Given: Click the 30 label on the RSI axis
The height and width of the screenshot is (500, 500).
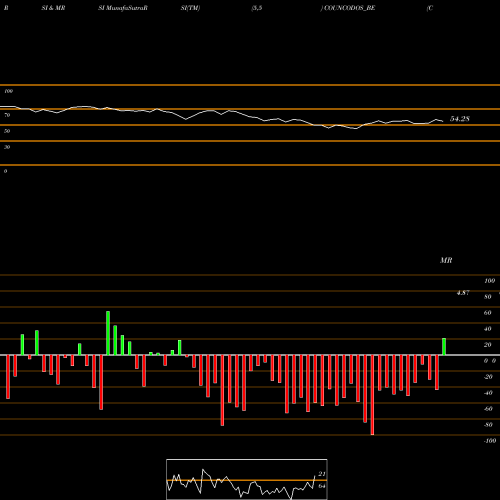Looking at the screenshot, I should coord(7,147).
